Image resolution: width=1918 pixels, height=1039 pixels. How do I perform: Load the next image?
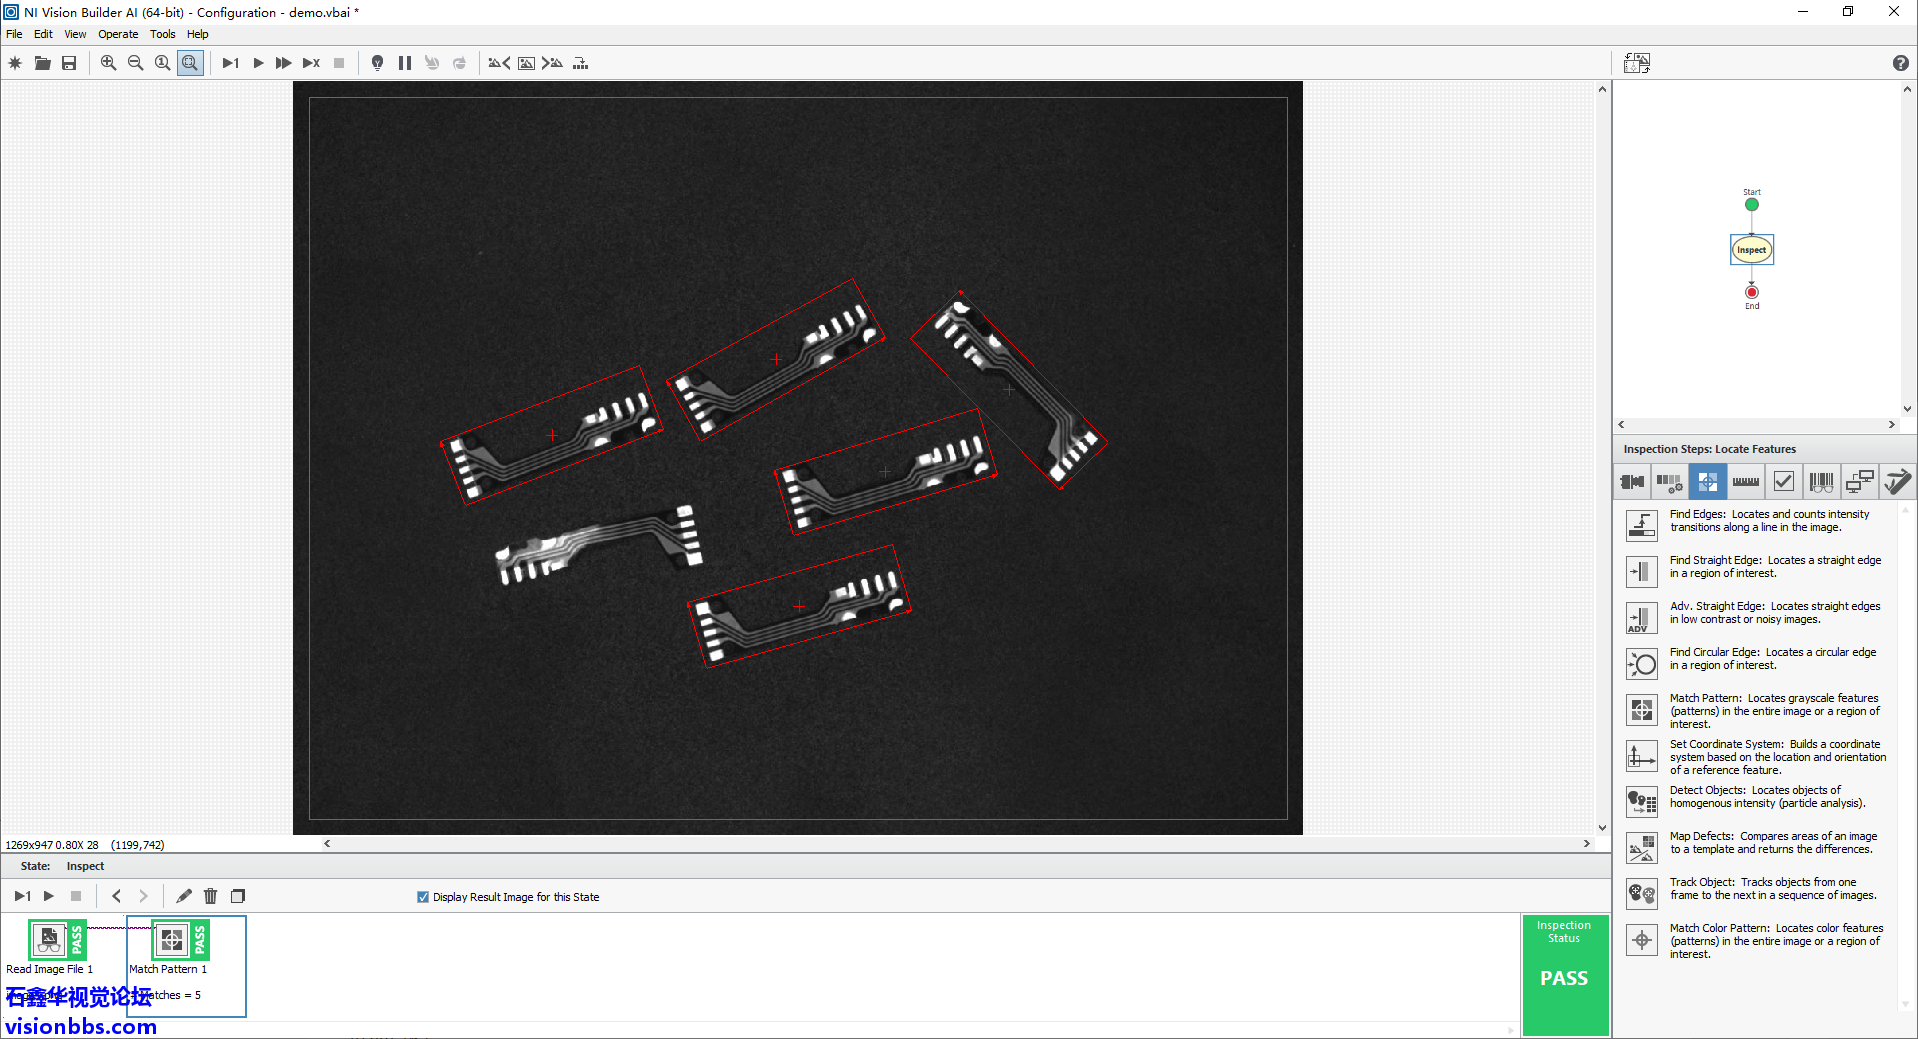(x=552, y=63)
